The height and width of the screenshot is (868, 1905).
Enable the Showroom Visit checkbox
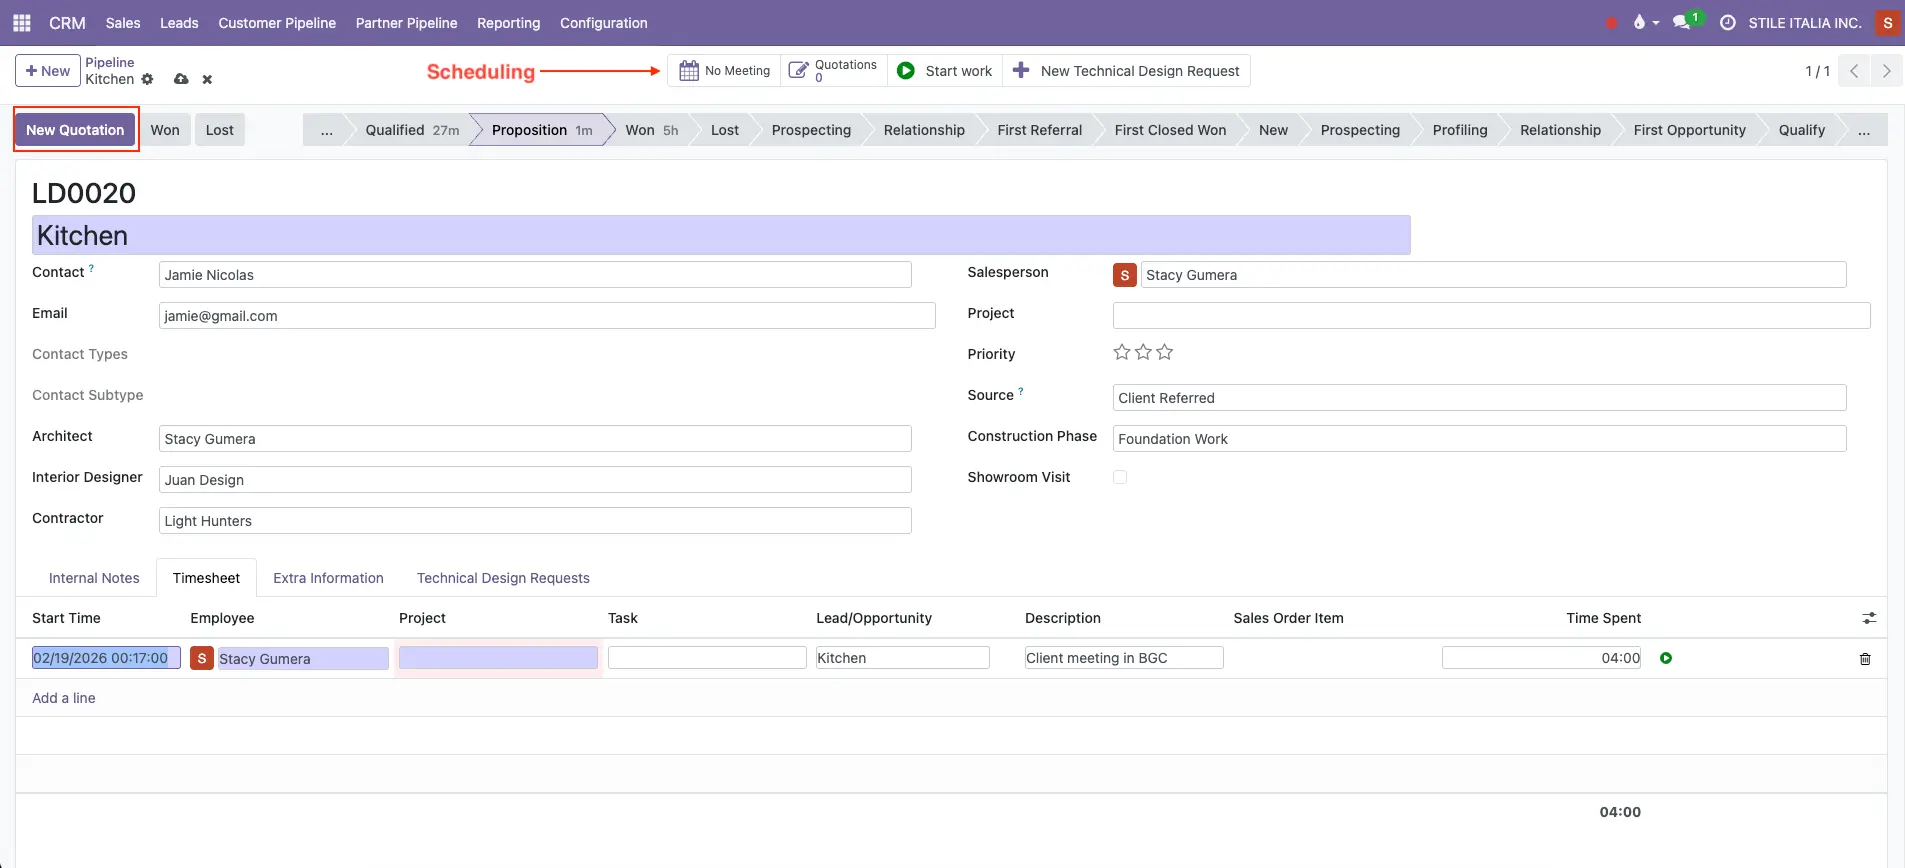point(1120,477)
